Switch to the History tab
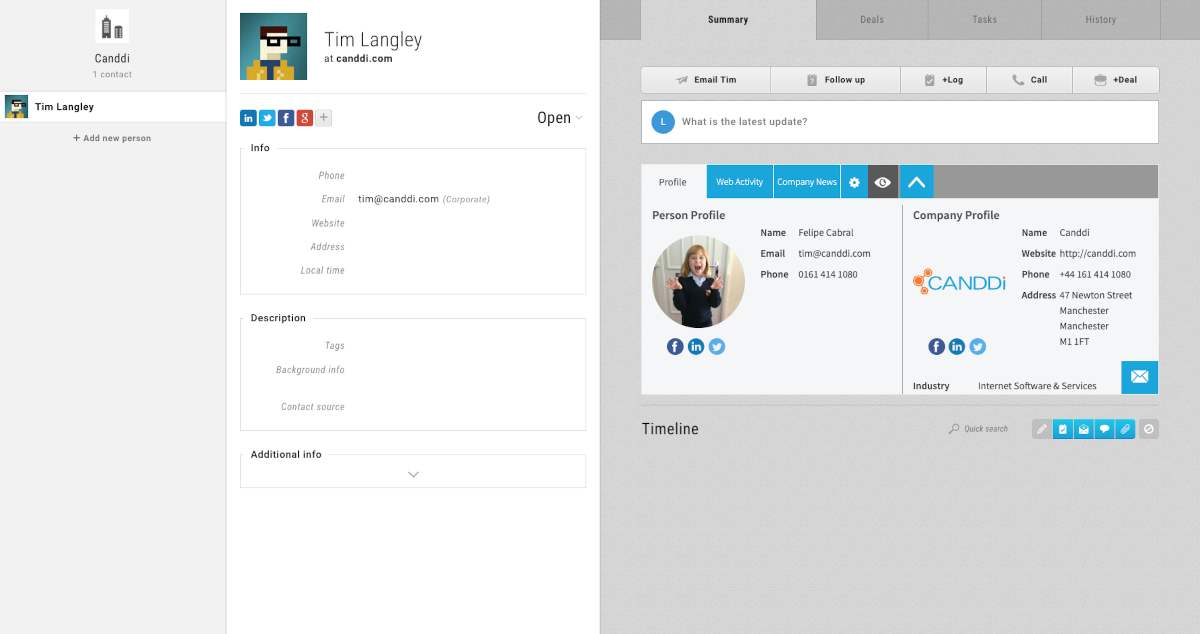 (1101, 20)
